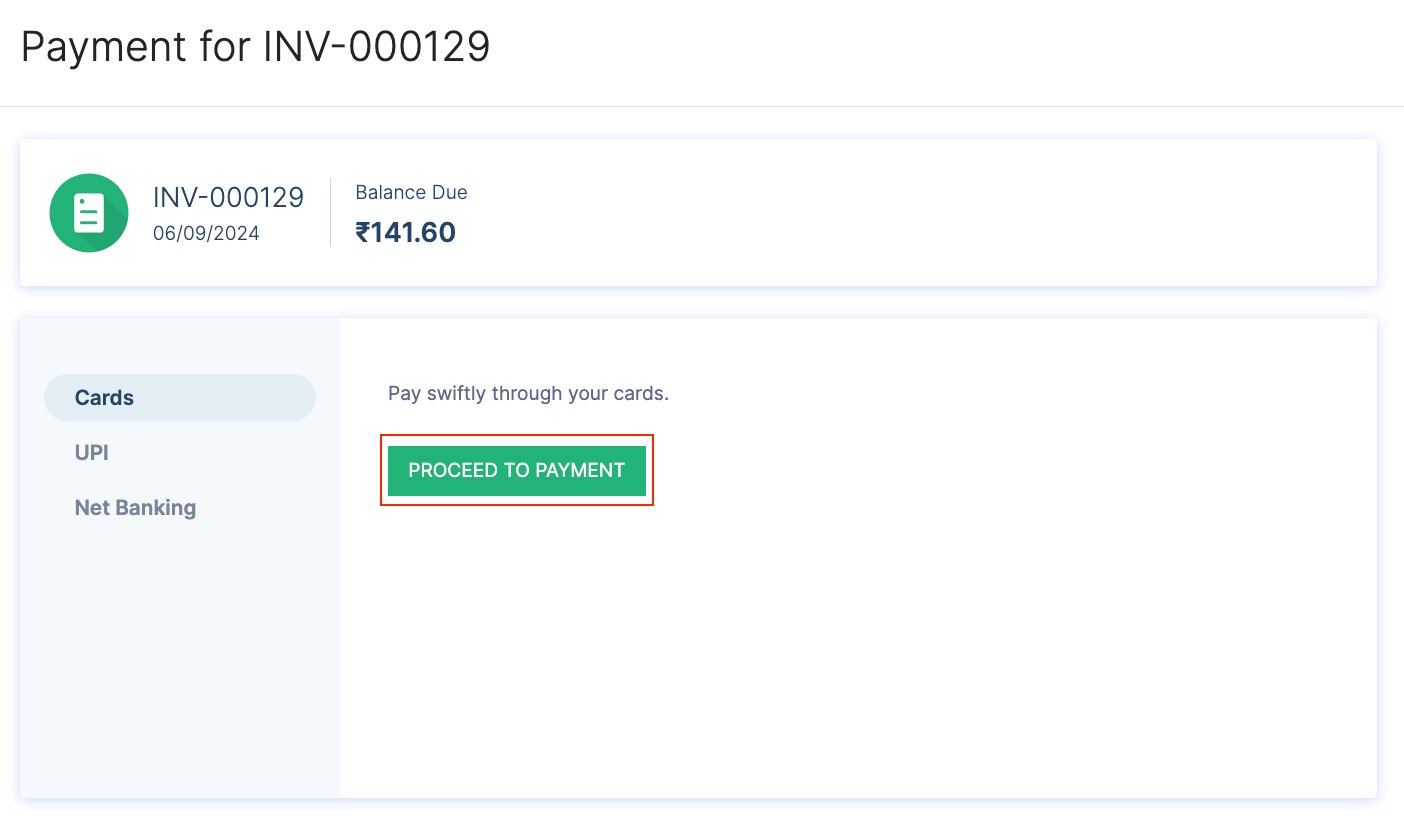Click the invoice date 06/09/2024
The height and width of the screenshot is (816, 1404).
(x=207, y=232)
